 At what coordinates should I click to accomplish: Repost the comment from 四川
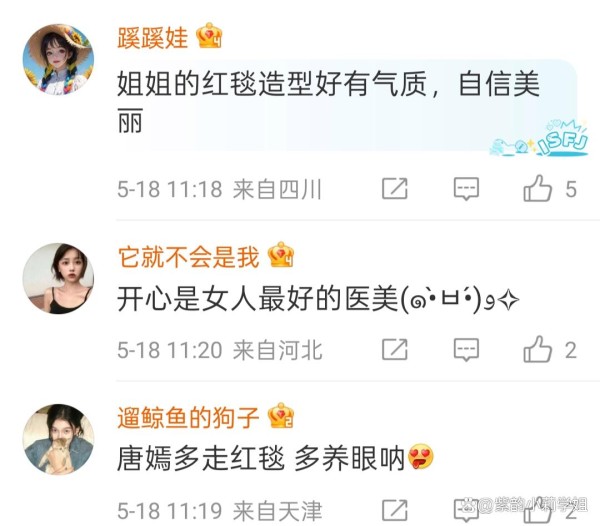click(x=395, y=188)
